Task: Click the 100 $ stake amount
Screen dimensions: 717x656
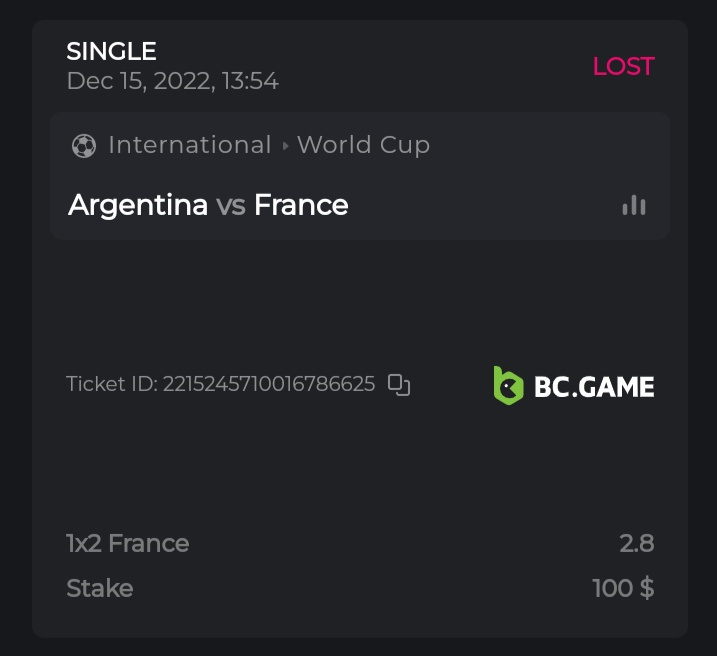Action: click(623, 588)
